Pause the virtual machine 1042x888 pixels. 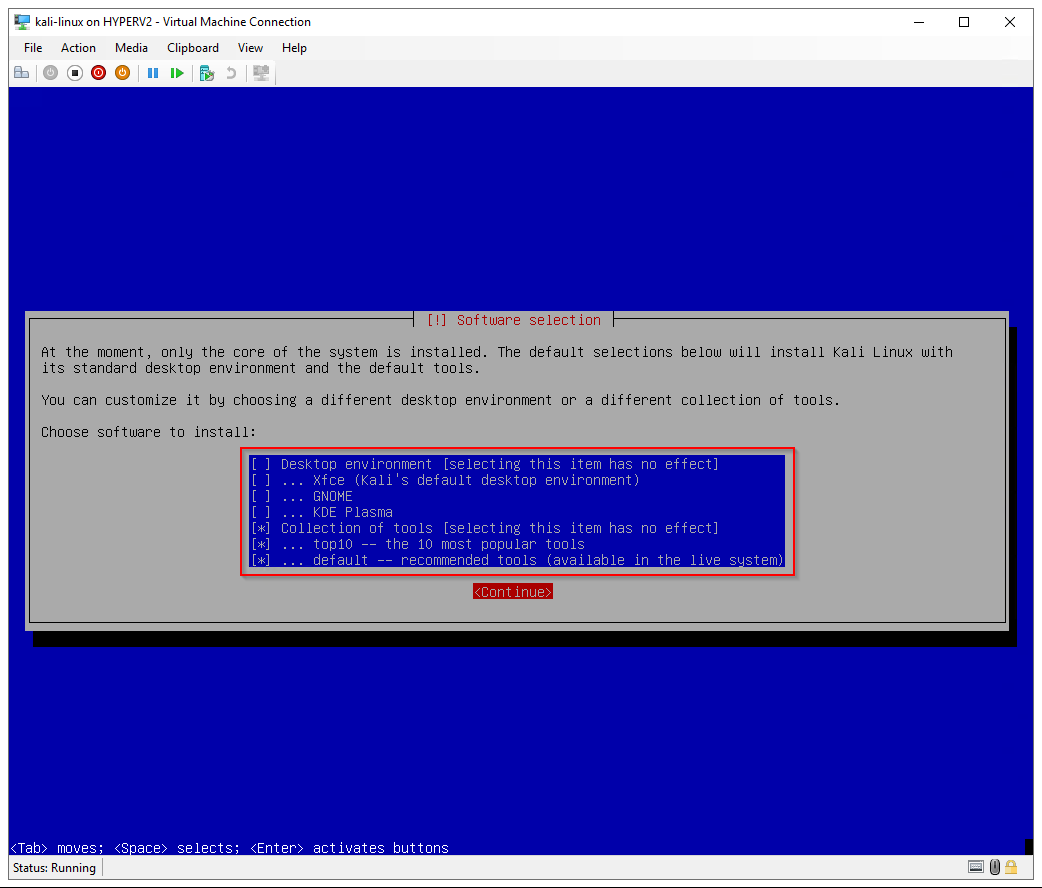[153, 73]
